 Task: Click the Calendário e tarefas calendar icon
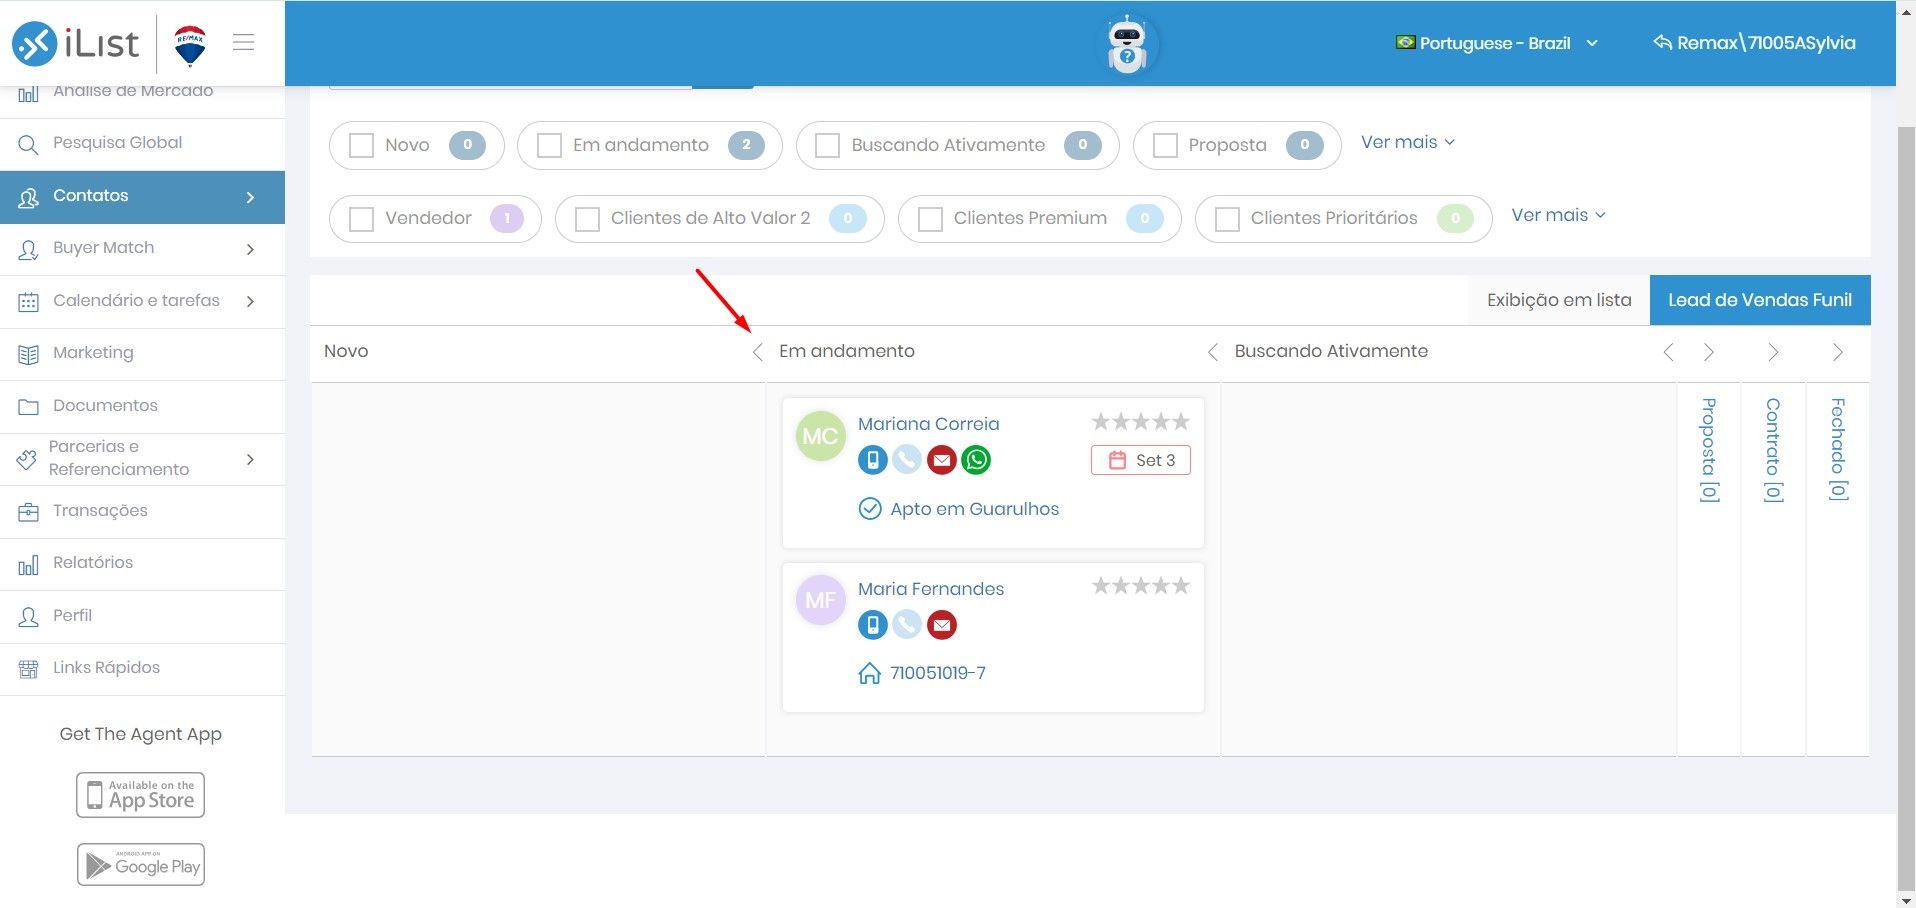28,302
